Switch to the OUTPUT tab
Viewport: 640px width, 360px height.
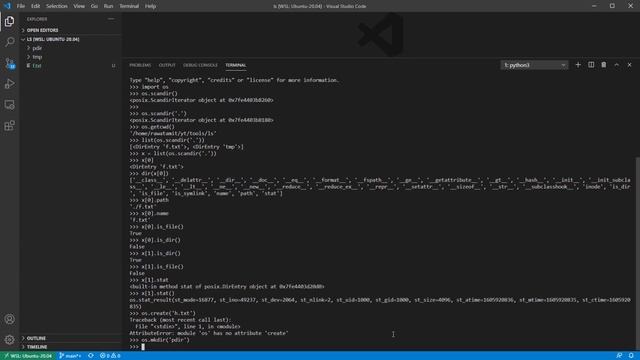(x=167, y=65)
